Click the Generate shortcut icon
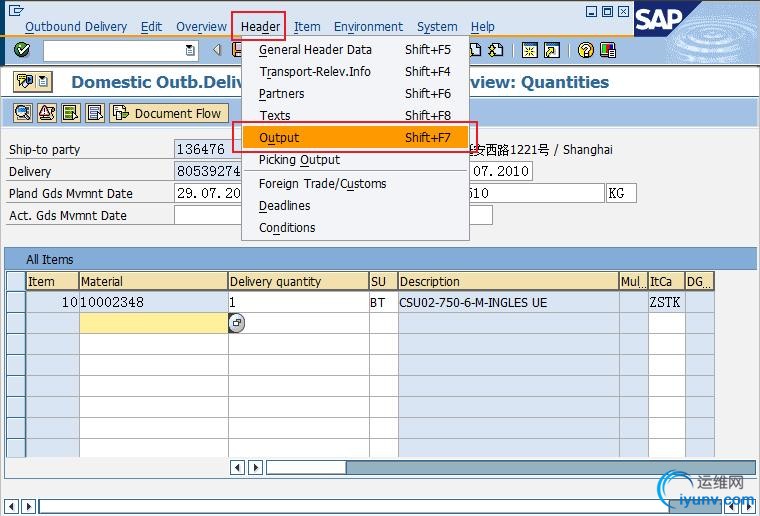Image resolution: width=760 pixels, height=516 pixels. 552,50
